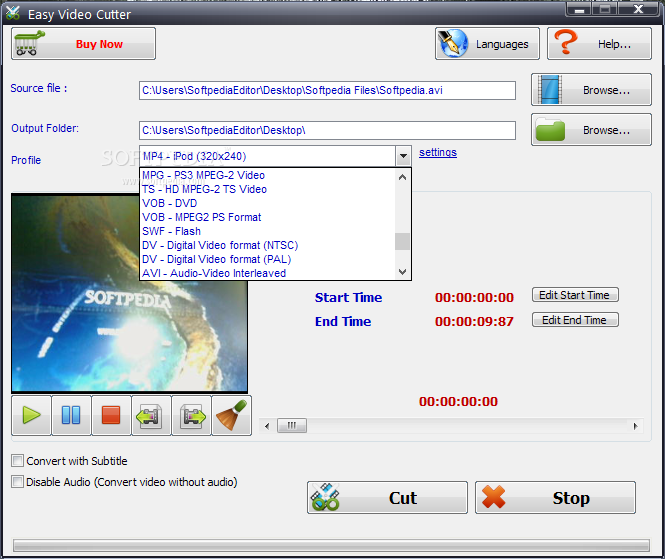Open the Help question mark button
Screen dimensions: 665x559
(x=599, y=44)
